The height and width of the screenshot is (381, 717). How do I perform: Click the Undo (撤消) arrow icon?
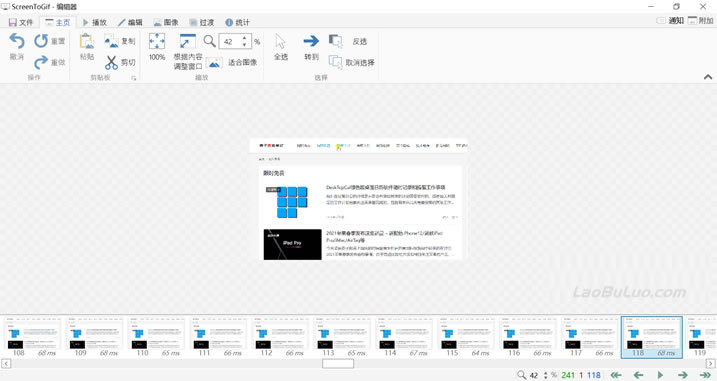17,41
